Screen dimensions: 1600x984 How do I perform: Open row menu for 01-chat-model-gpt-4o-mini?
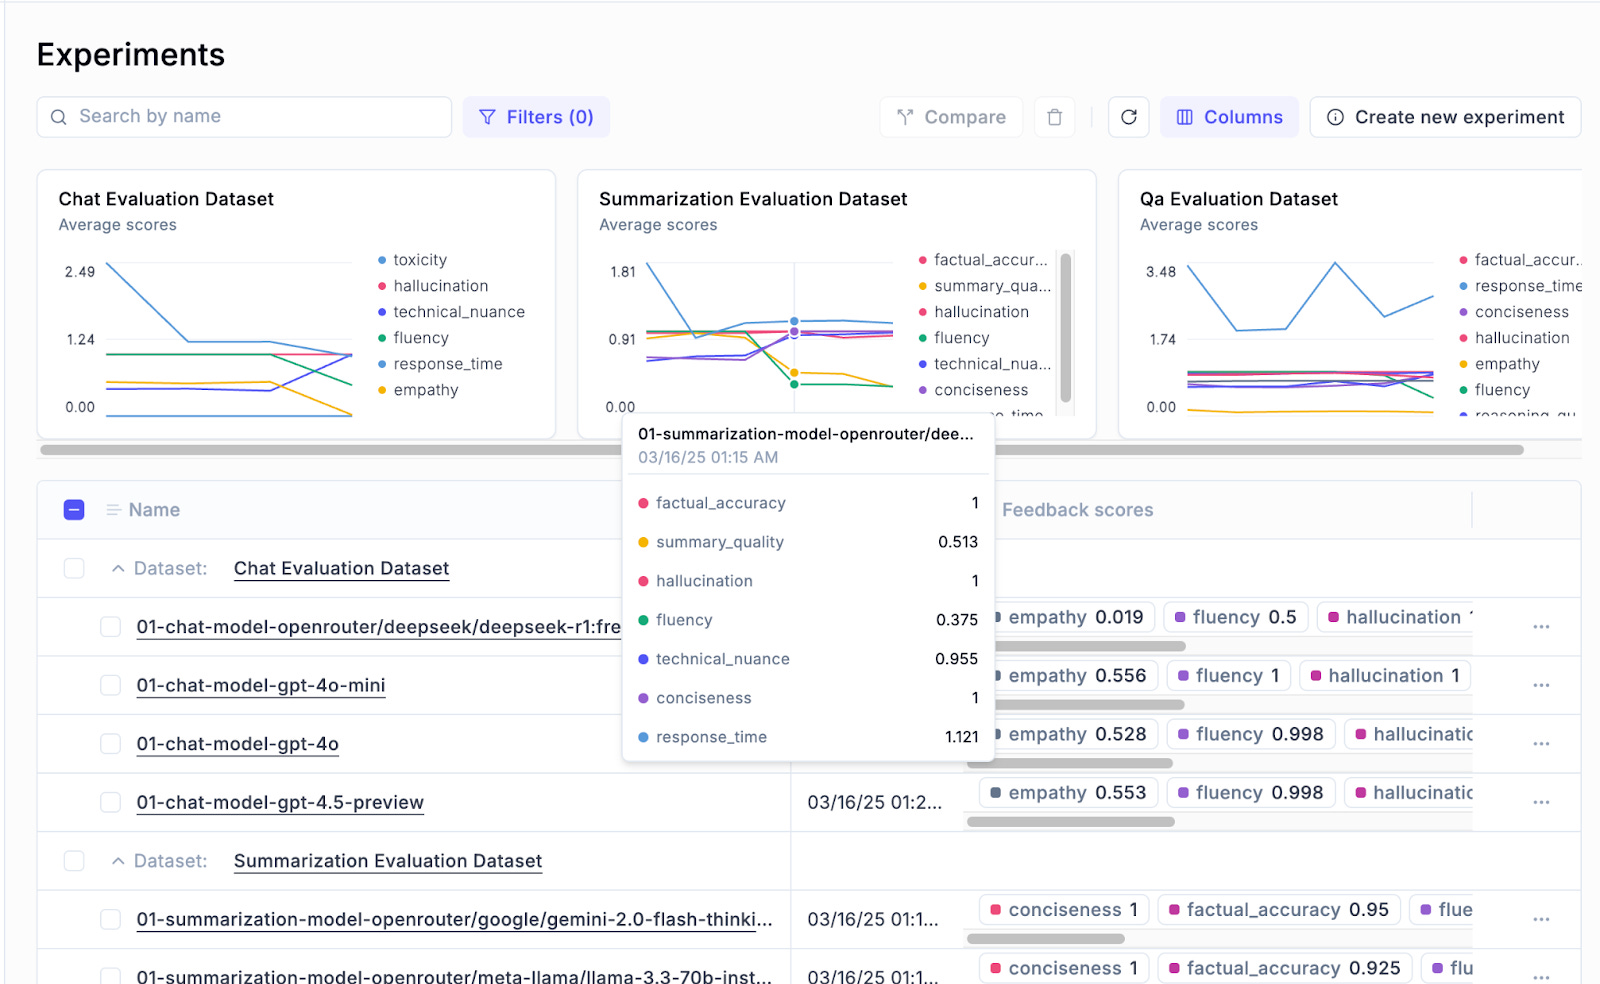(1541, 685)
